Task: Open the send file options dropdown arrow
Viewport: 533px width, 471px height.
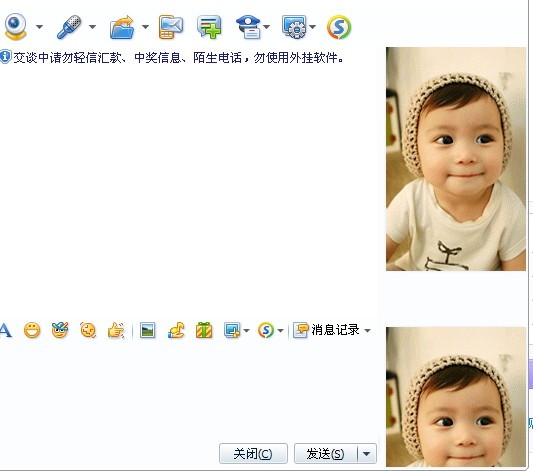Action: [x=145, y=27]
